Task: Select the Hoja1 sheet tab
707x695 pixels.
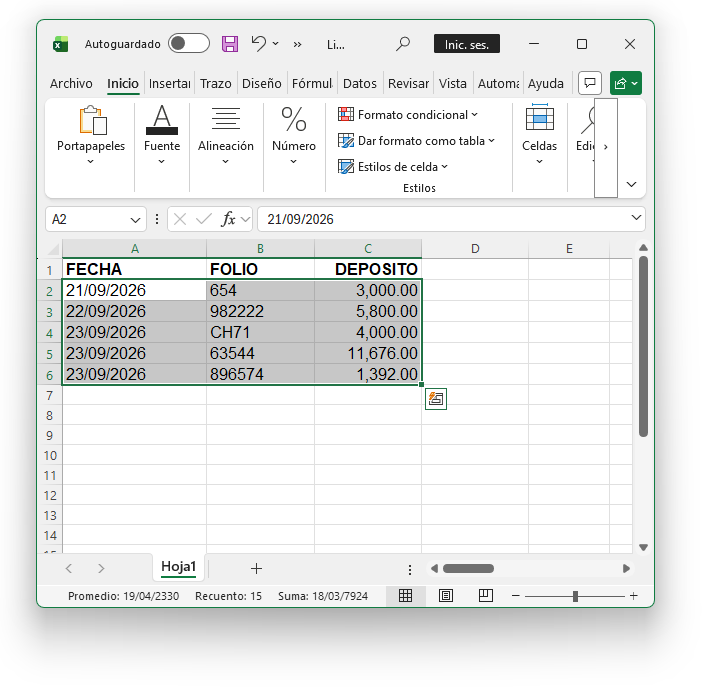Action: pyautogui.click(x=179, y=567)
